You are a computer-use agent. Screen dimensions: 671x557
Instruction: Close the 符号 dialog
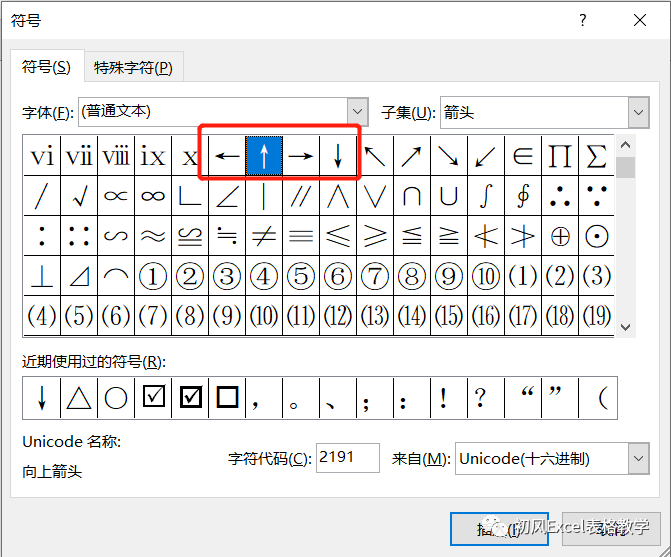[x=640, y=20]
